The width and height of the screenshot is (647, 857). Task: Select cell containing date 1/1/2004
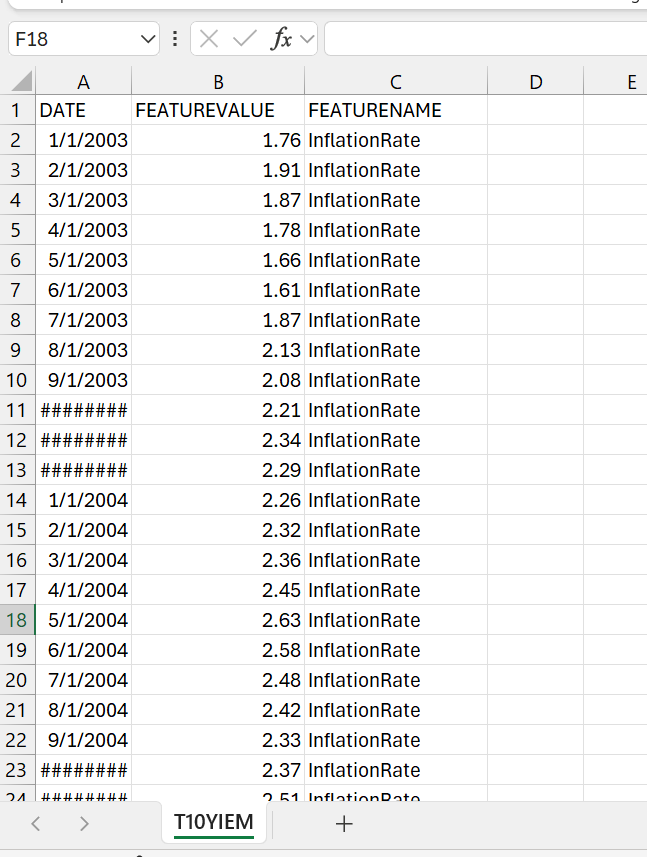pos(84,500)
